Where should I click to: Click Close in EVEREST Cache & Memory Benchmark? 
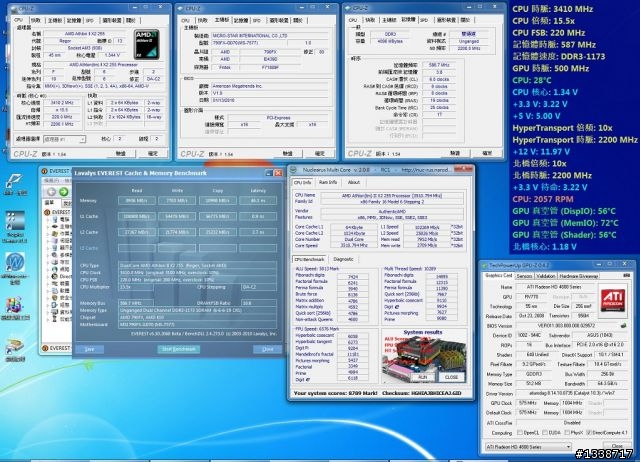267,349
